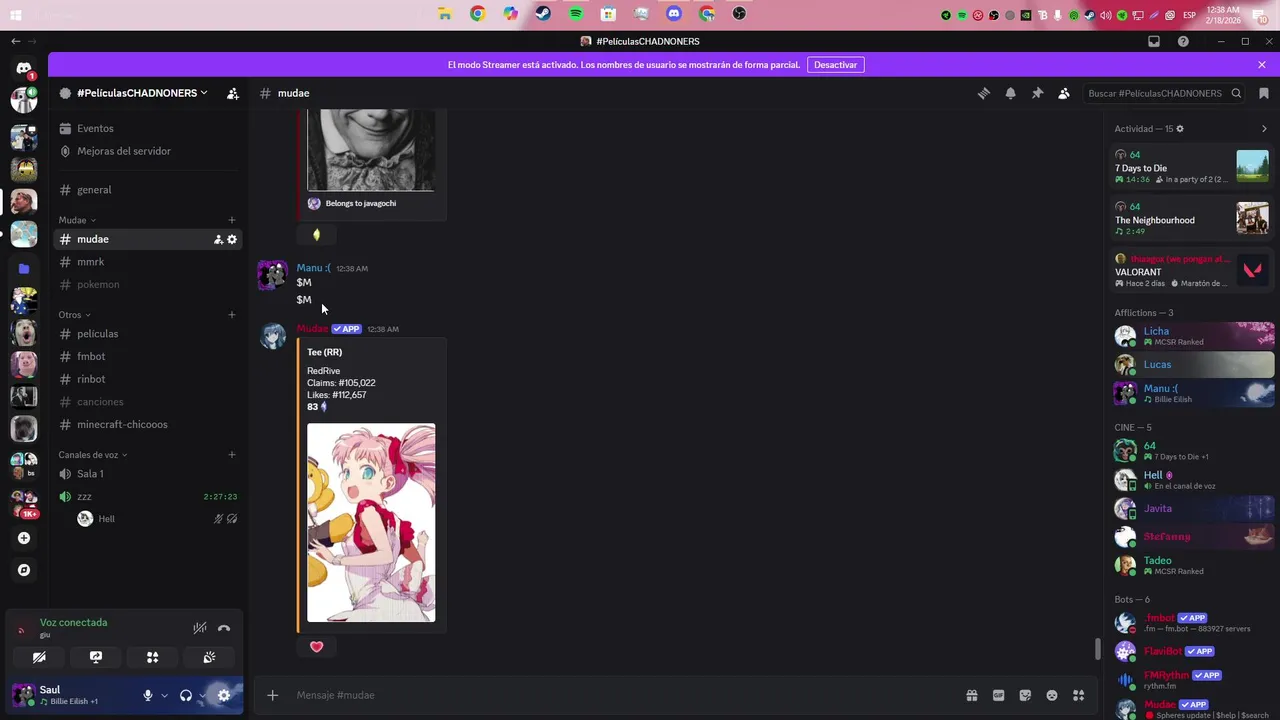Collapse the Mudae category

(x=77, y=220)
